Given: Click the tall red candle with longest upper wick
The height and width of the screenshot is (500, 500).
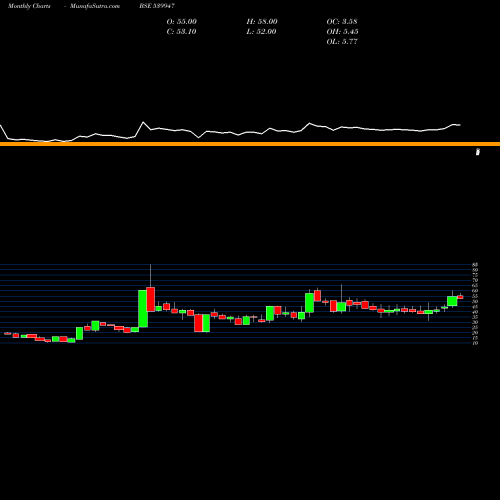Looking at the screenshot, I should (150, 299).
